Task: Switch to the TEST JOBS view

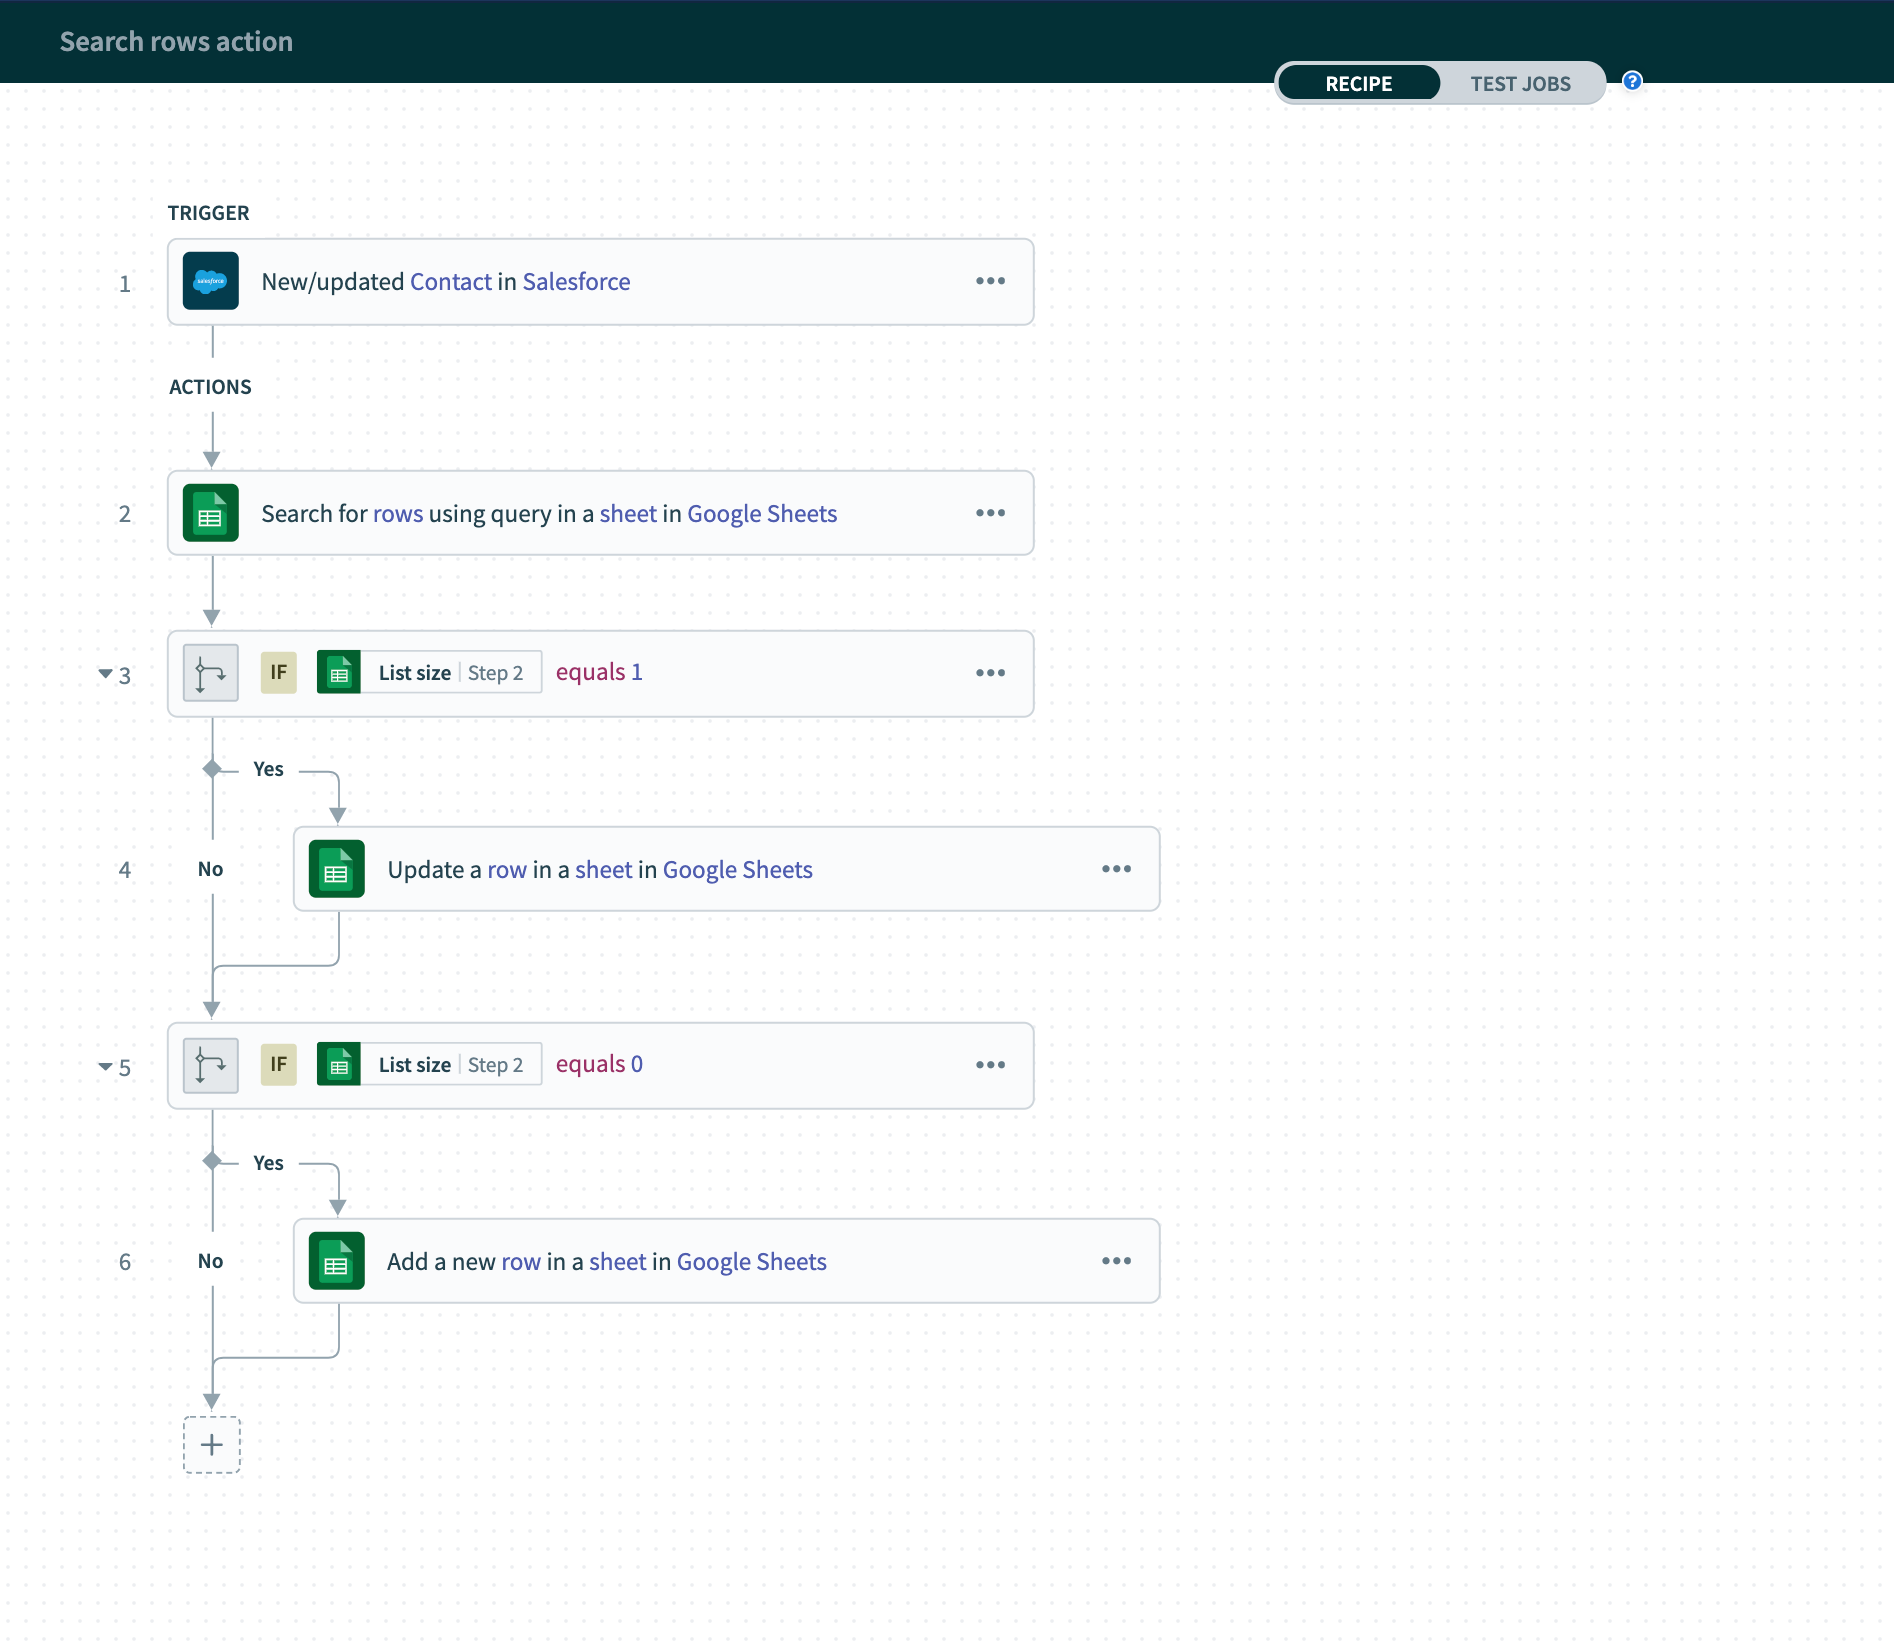Action: click(1520, 84)
